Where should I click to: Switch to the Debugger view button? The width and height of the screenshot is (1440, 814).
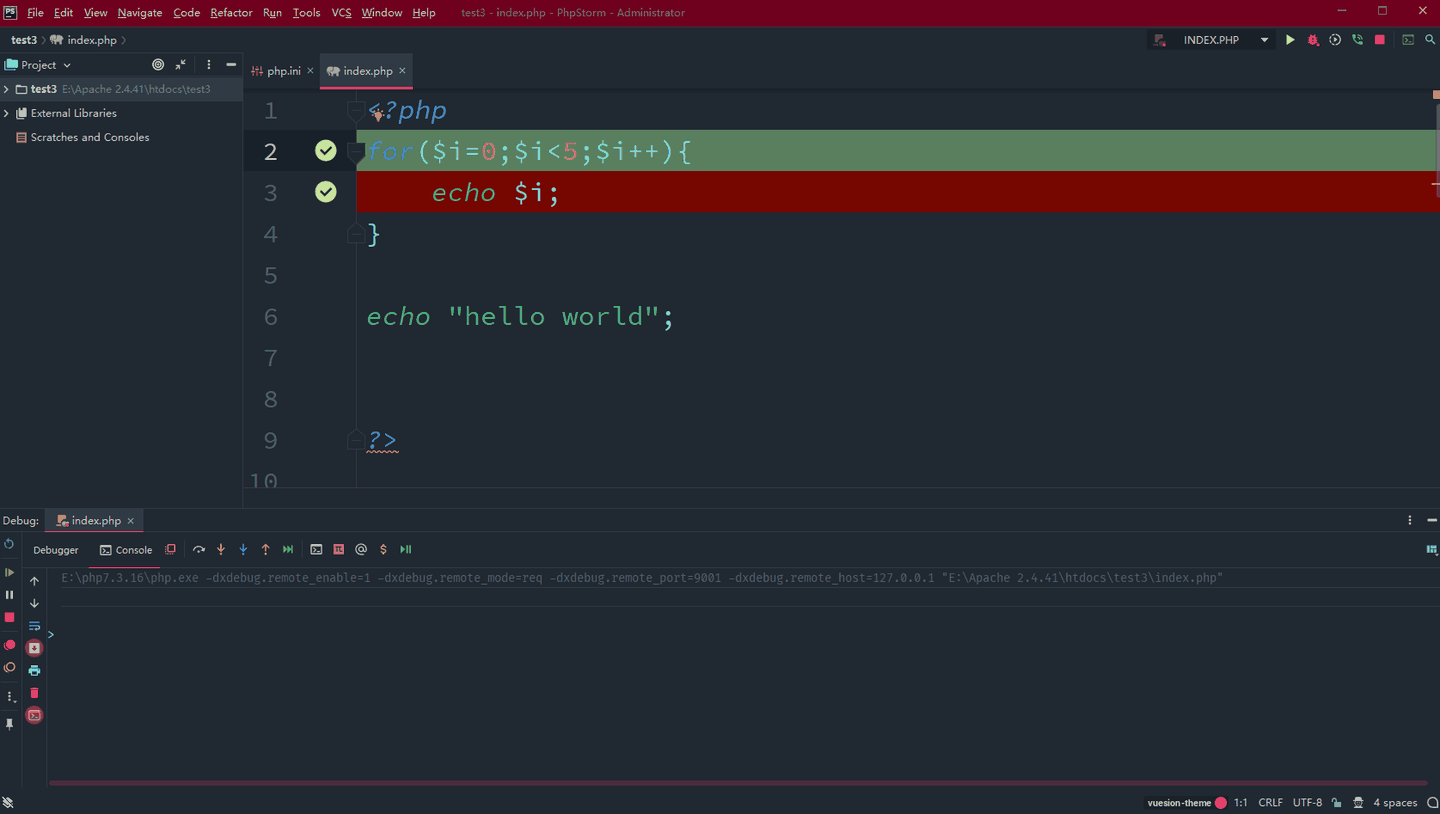pos(55,549)
